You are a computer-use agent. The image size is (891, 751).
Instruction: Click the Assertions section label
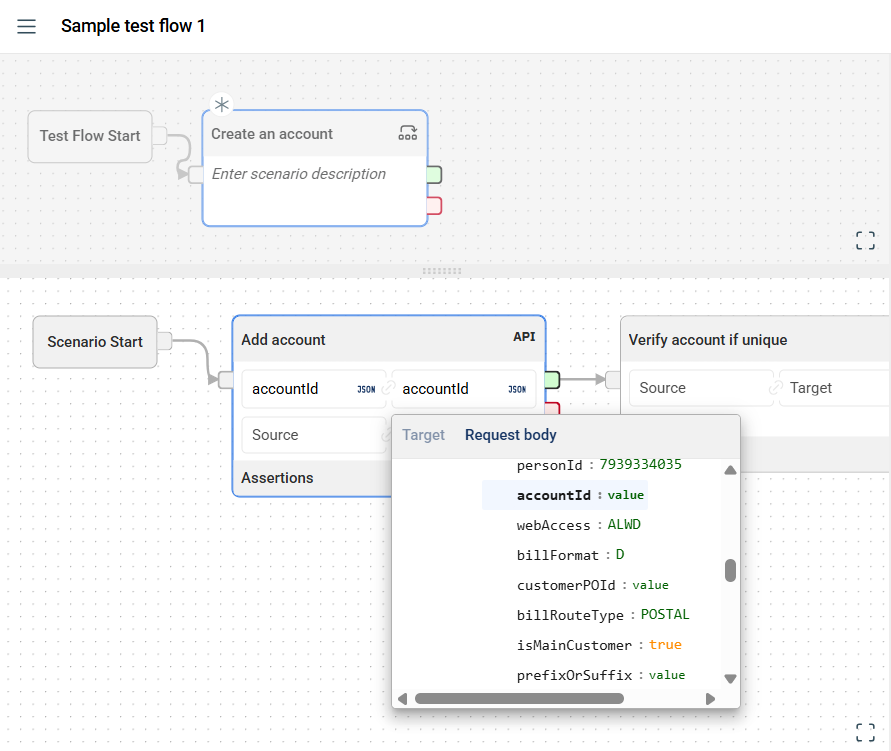tap(277, 478)
